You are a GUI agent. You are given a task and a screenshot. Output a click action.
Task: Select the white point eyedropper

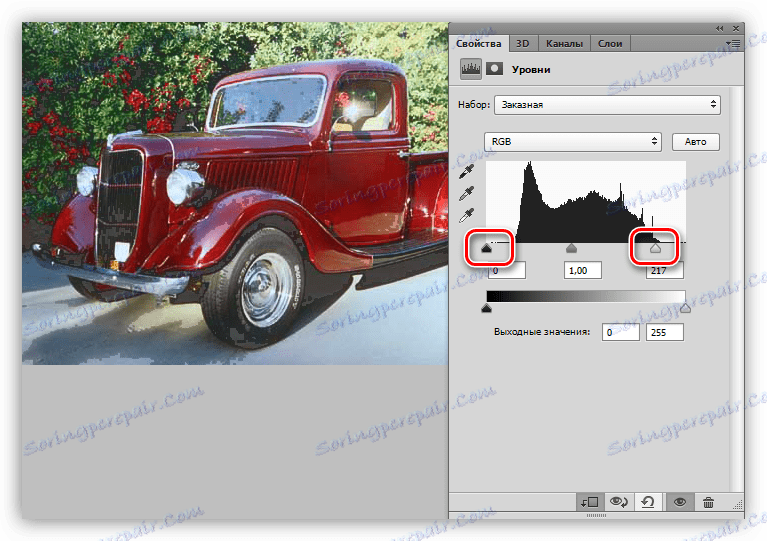[467, 215]
